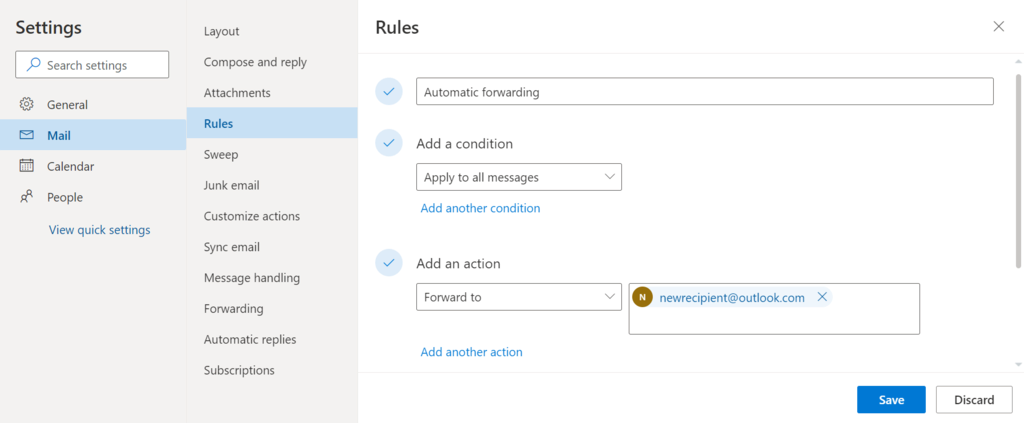Click the search magnifier icon

[x=33, y=65]
